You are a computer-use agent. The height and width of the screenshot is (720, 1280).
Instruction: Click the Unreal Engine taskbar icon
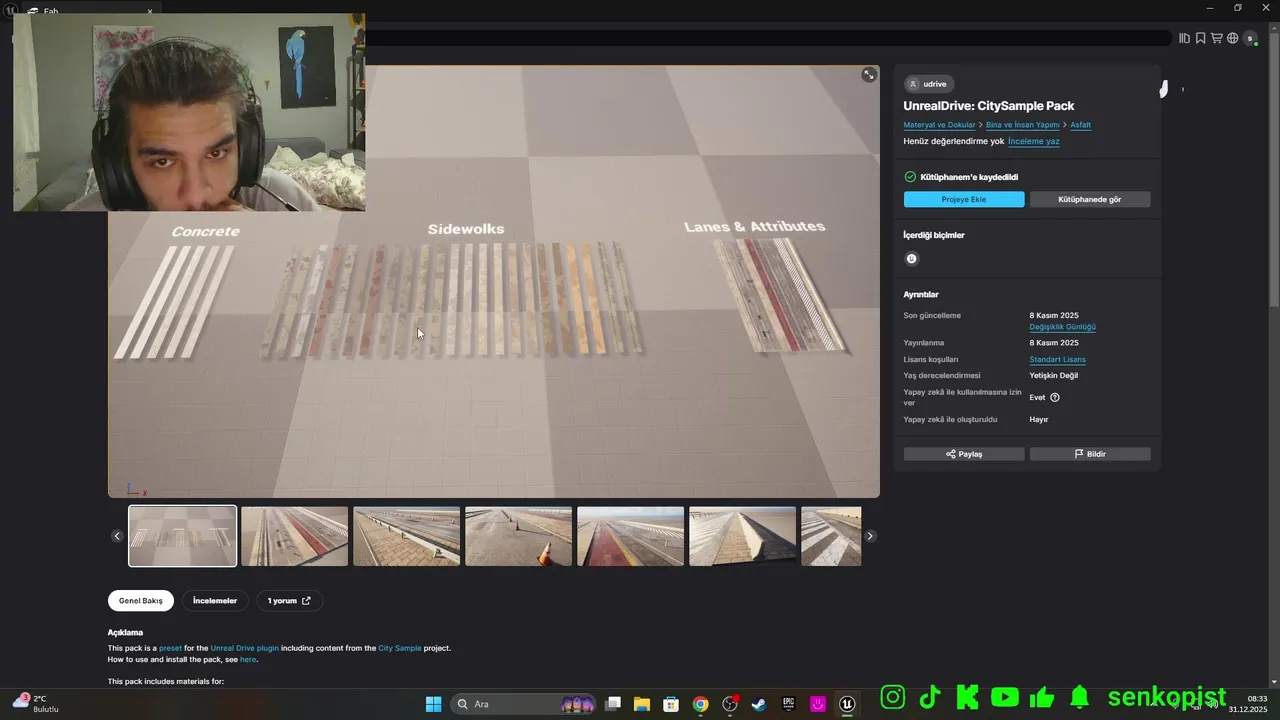point(847,704)
